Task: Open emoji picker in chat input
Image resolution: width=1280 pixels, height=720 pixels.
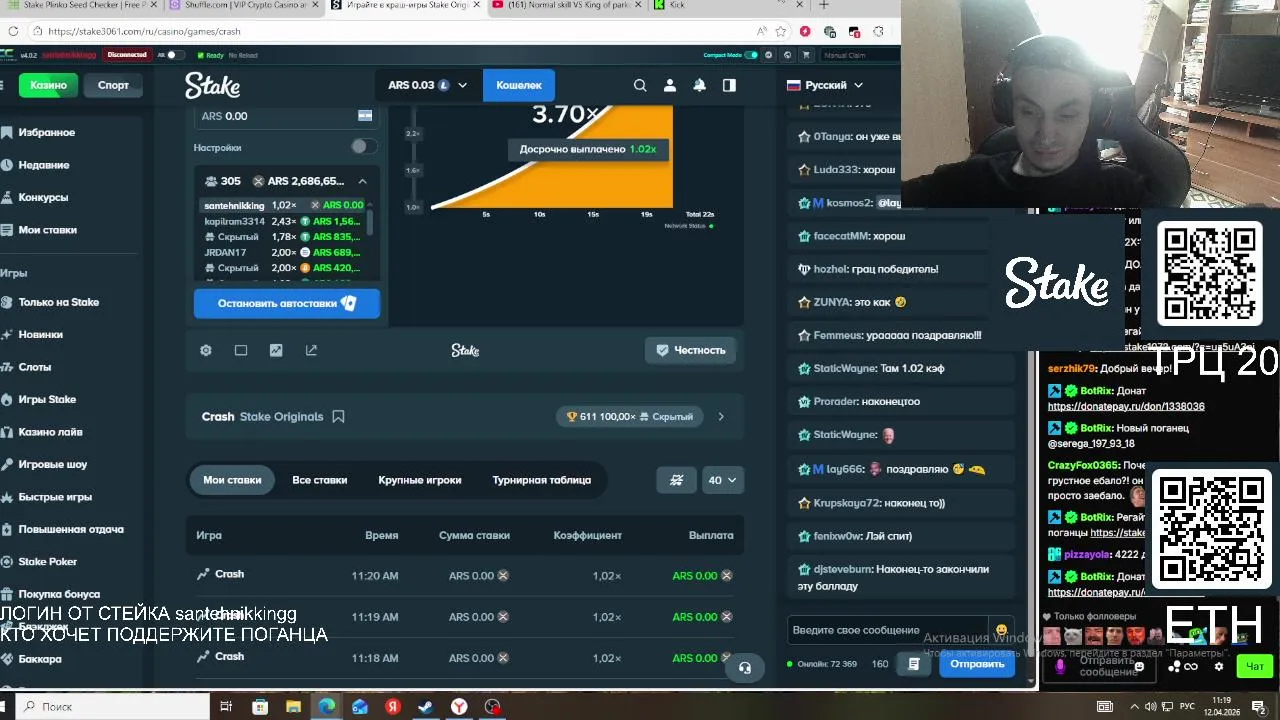Action: pos(1001,630)
